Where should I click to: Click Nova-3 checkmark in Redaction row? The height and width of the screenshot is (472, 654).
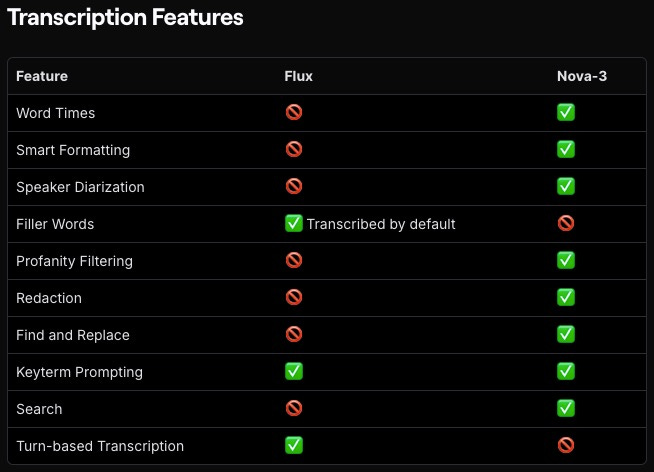tap(566, 297)
